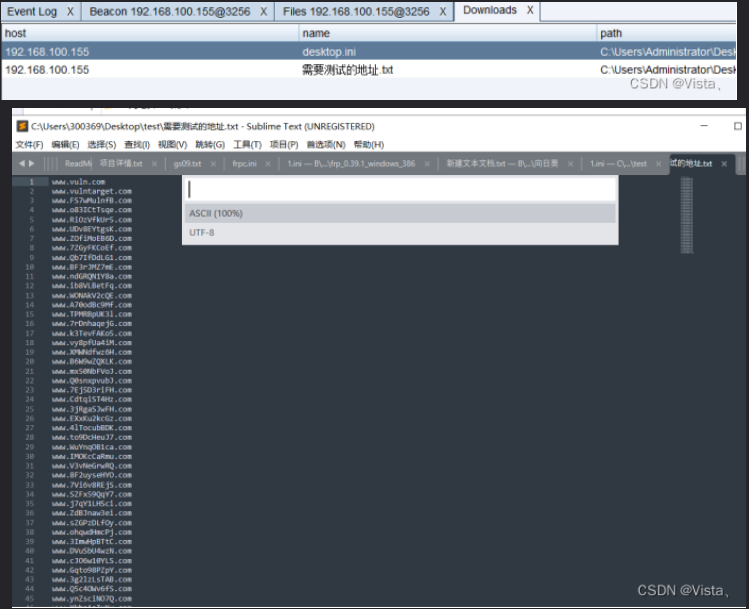Open the 编辑(E) menu
Image resolution: width=749 pixels, height=609 pixels.
pyautogui.click(x=65, y=145)
